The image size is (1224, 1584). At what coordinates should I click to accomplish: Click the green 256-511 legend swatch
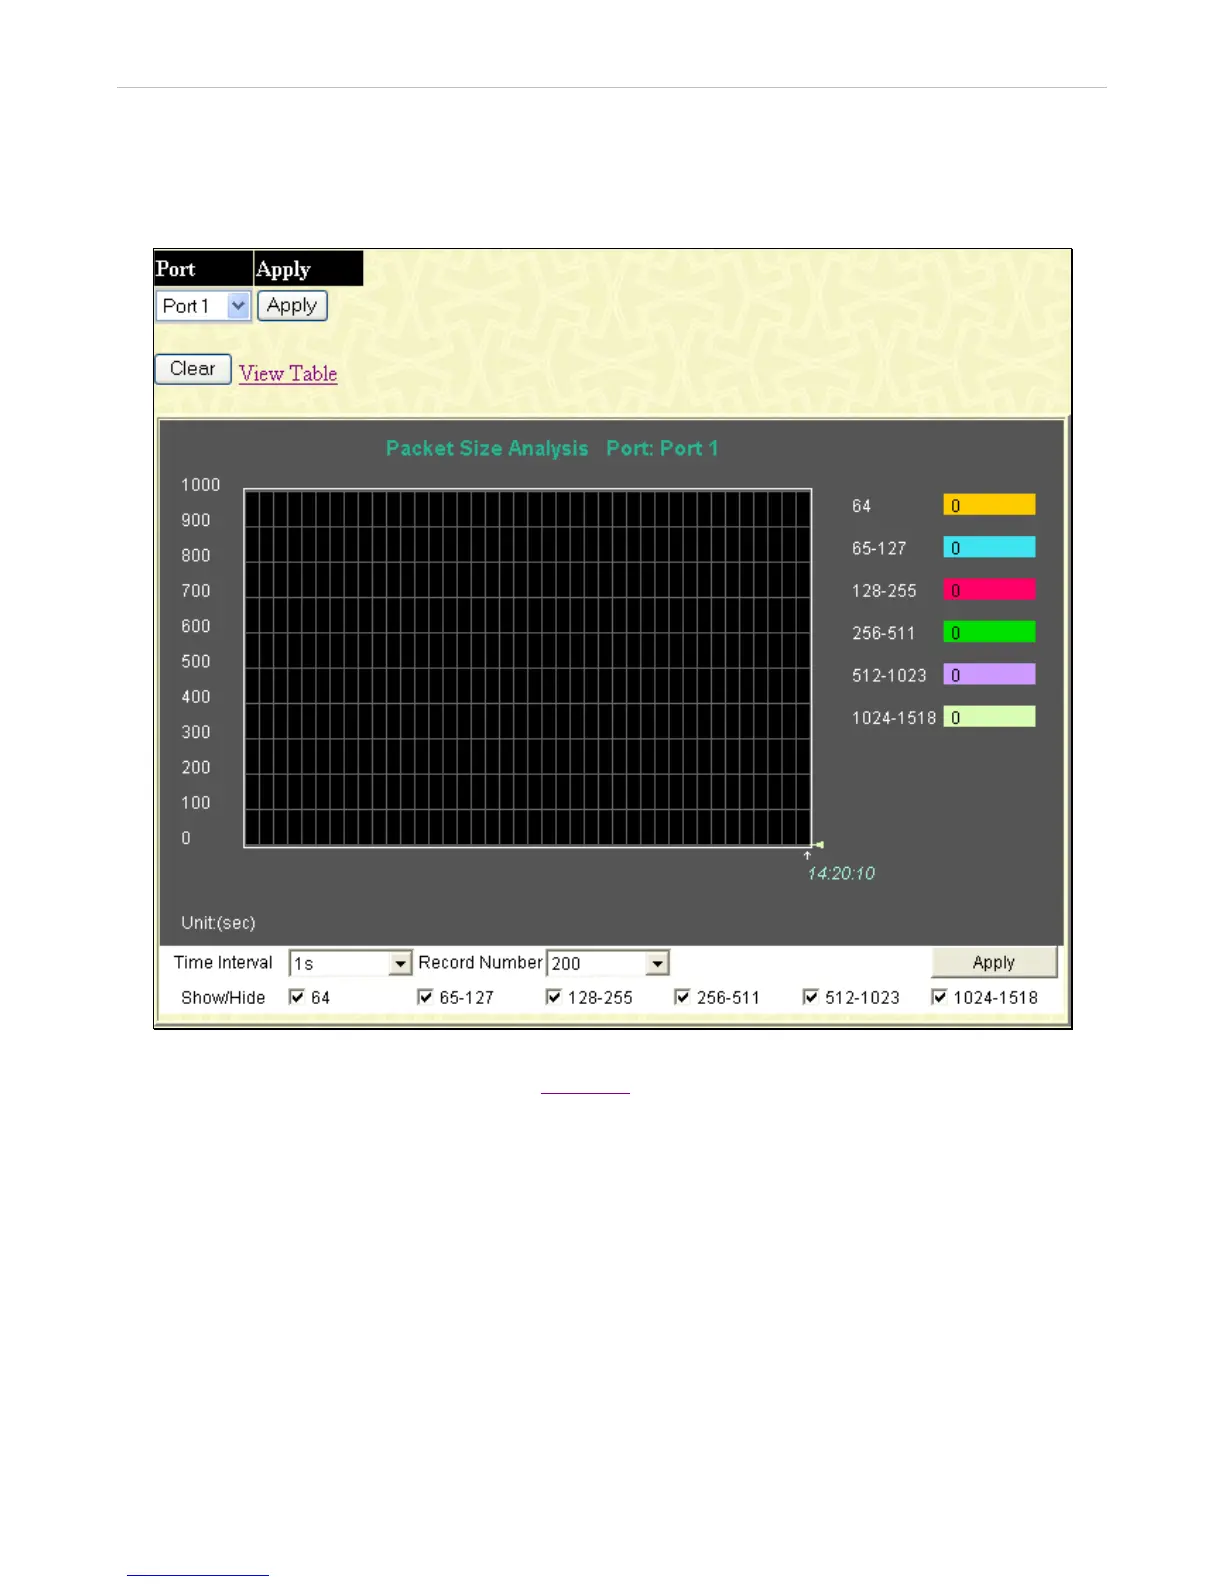point(989,632)
